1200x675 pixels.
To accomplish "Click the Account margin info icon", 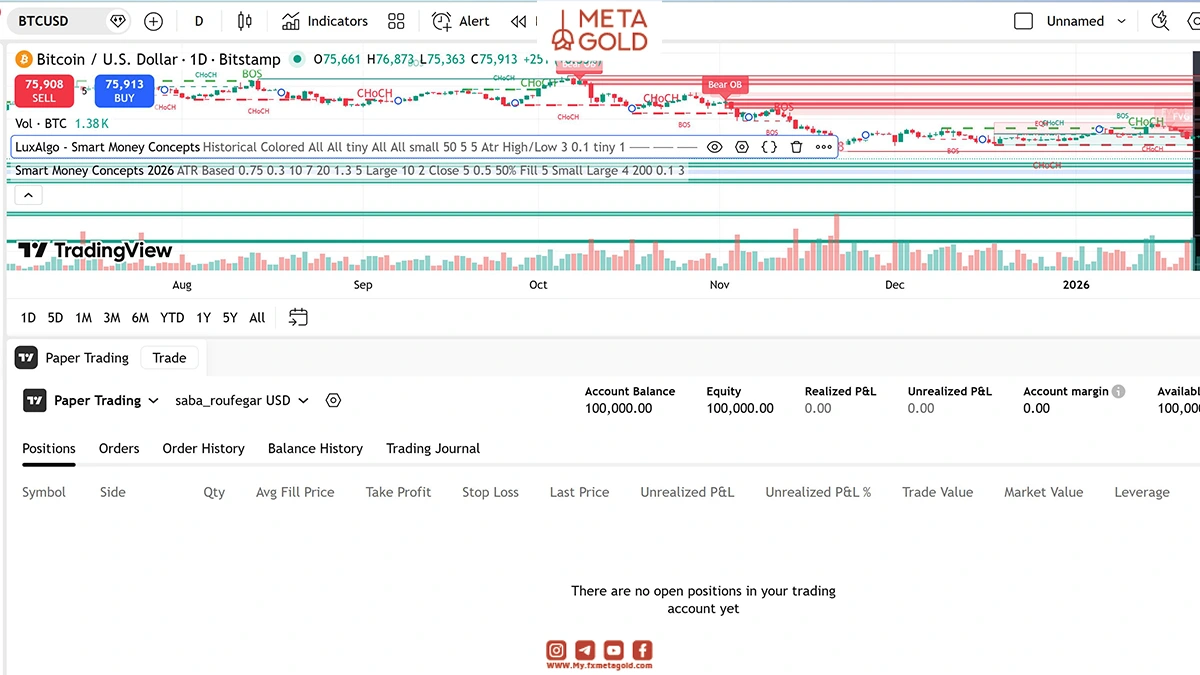I will (x=1118, y=392).
